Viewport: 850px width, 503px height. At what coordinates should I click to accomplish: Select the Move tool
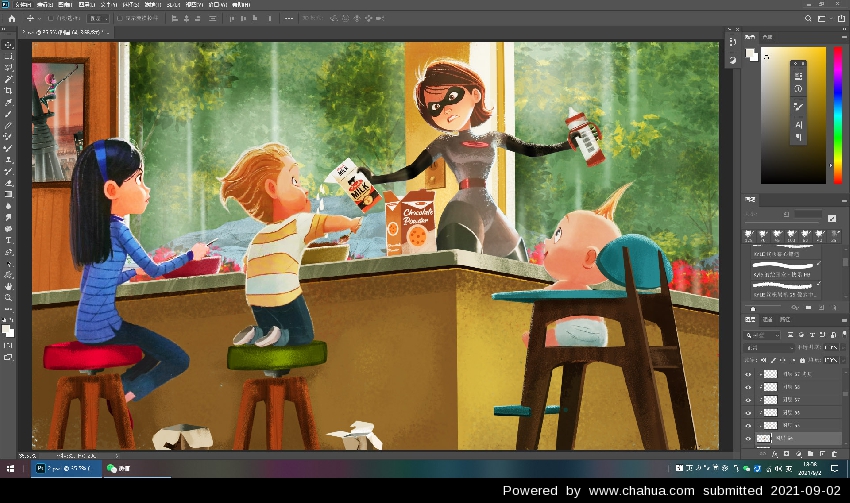point(8,45)
